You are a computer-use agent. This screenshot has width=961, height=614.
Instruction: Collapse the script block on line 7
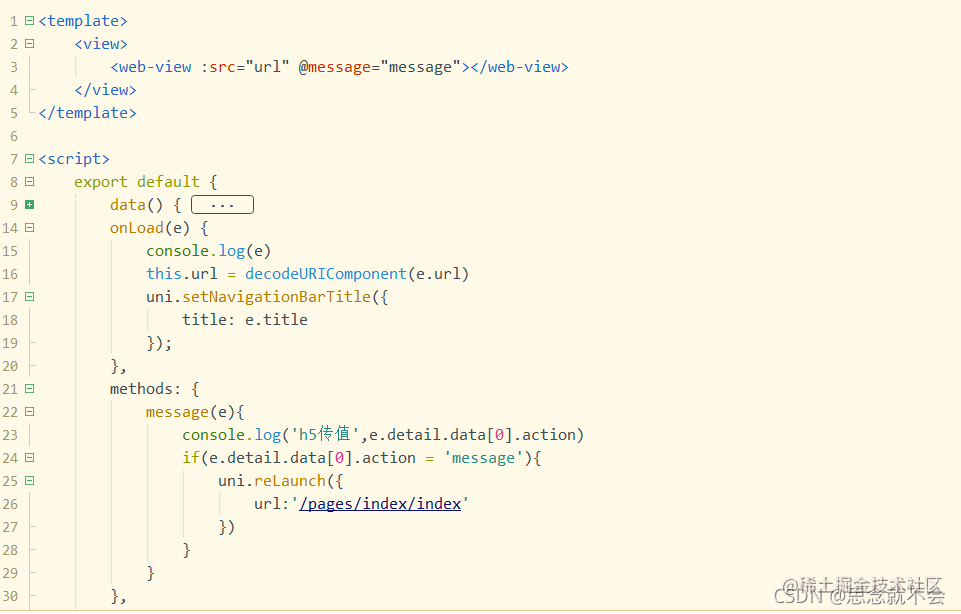[x=28, y=158]
